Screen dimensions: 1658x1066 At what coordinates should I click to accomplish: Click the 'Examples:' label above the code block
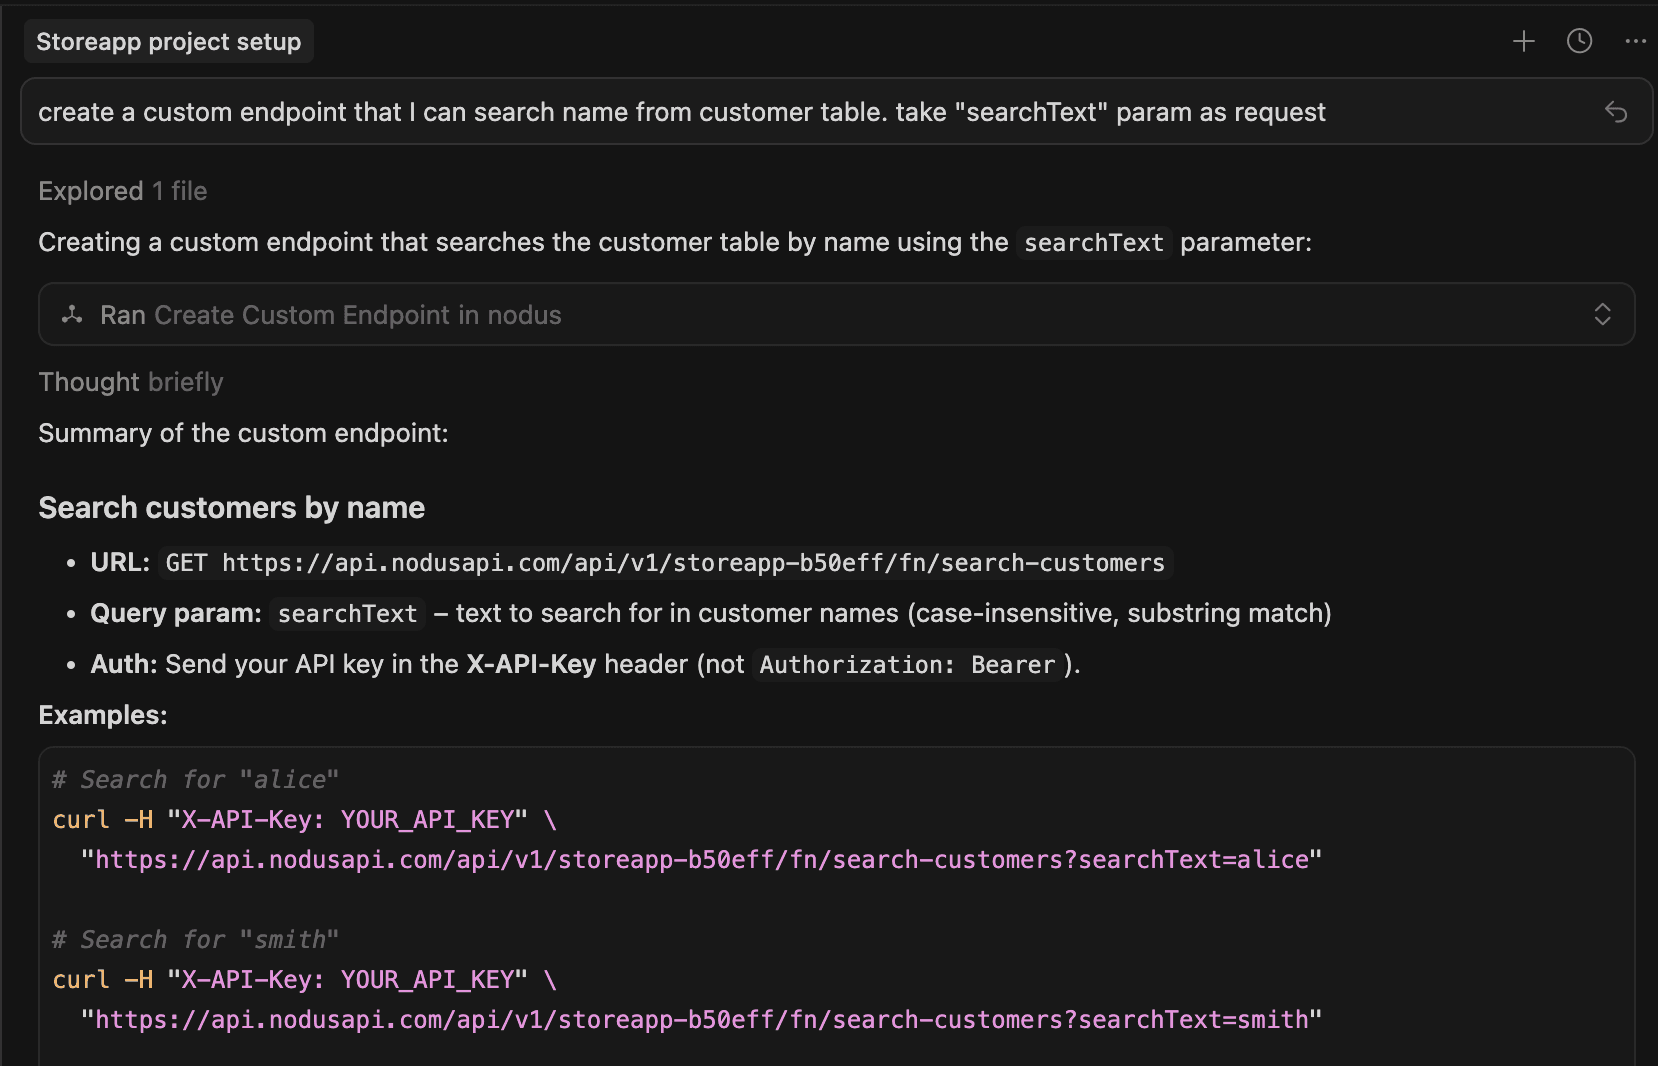[x=103, y=714]
